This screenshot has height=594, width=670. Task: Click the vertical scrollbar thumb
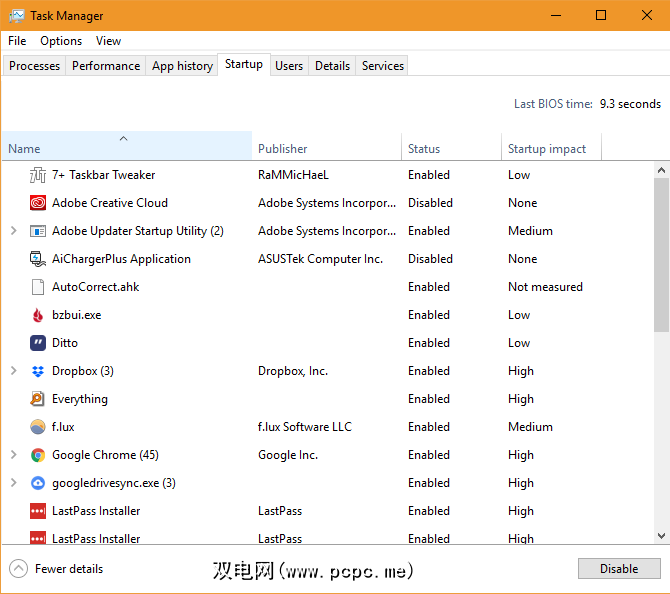pos(661,255)
